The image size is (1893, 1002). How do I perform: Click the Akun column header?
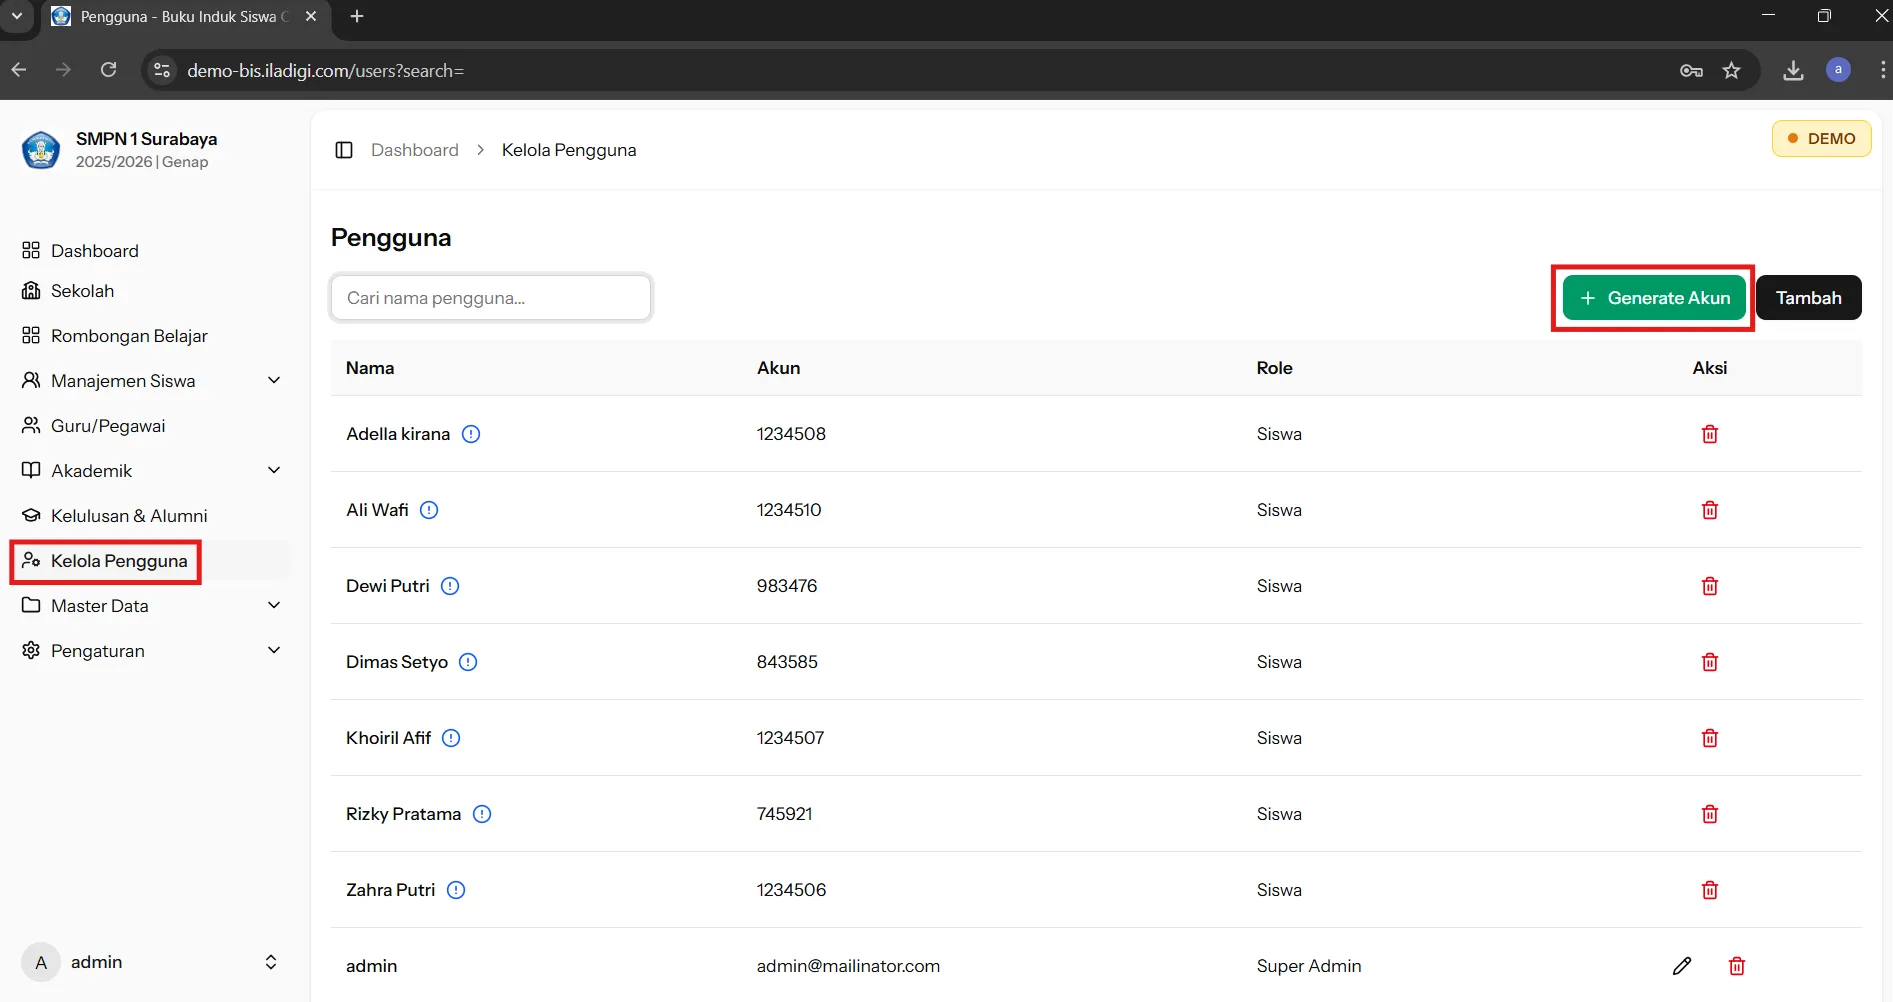click(778, 368)
